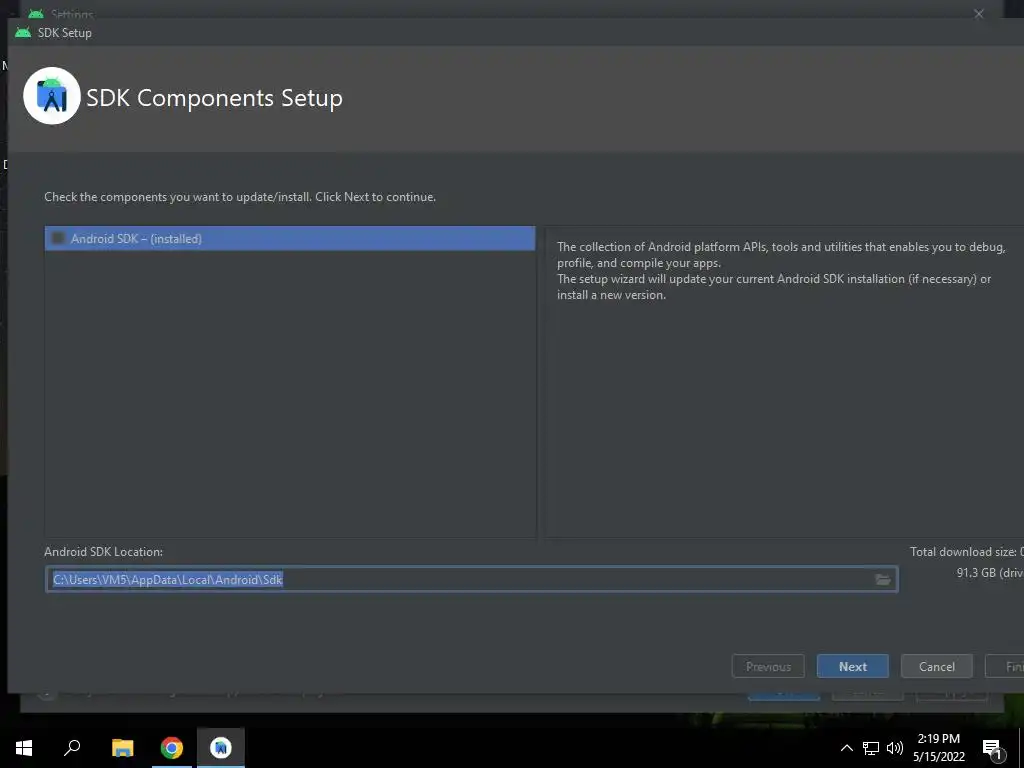This screenshot has height=768, width=1024.
Task: Open File Explorer from the taskbar
Action: point(122,747)
